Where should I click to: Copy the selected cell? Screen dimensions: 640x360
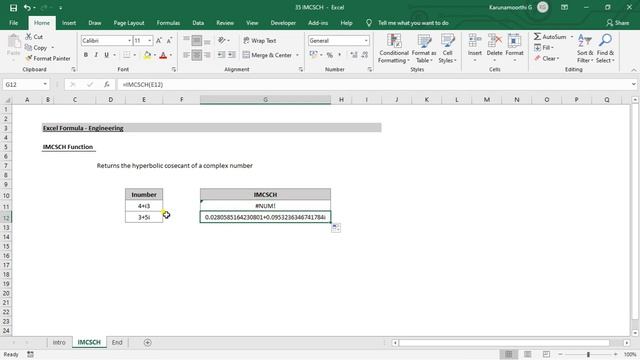[x=40, y=48]
